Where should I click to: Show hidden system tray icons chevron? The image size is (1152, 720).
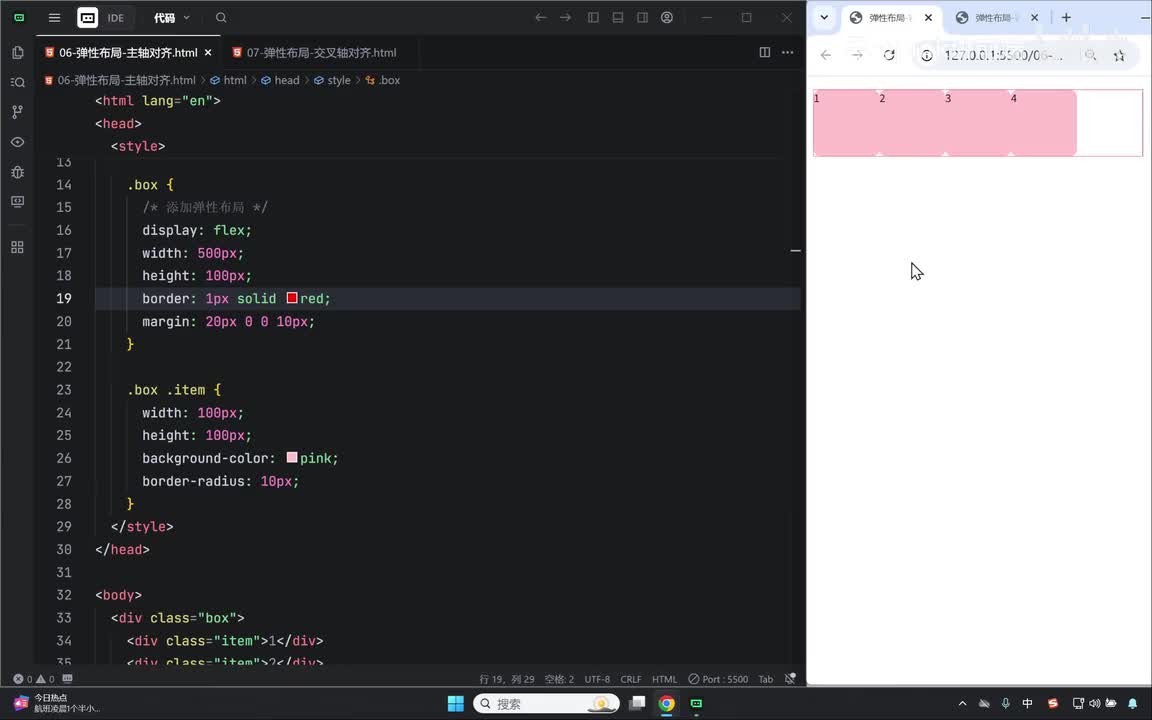click(x=962, y=703)
